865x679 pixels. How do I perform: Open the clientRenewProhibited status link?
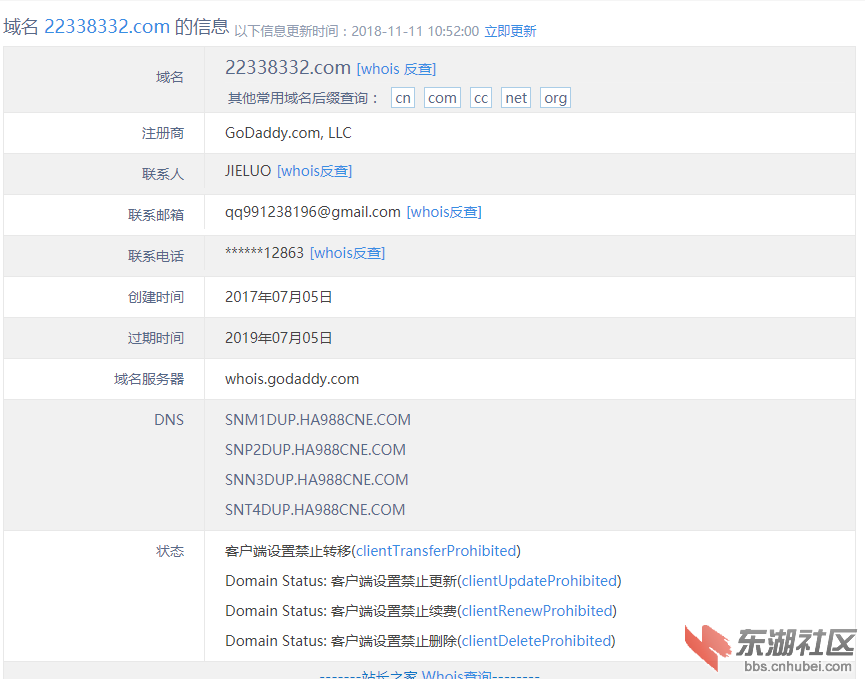[x=537, y=611]
